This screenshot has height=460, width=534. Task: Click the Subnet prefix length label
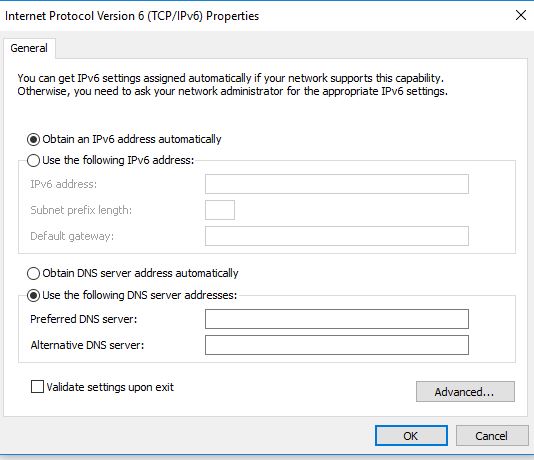(81, 210)
